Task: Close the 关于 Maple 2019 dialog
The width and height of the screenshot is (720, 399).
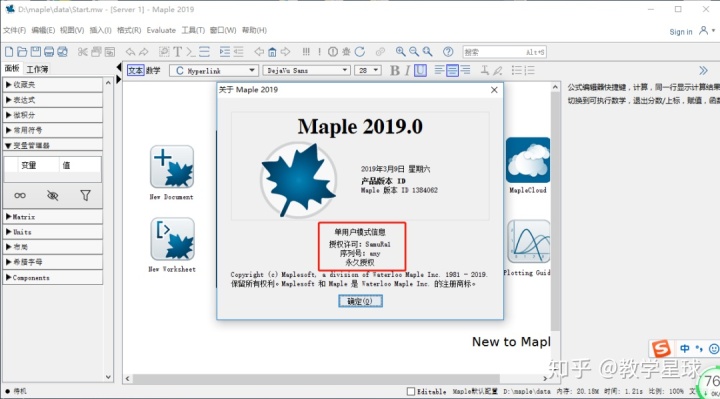Action: point(494,90)
